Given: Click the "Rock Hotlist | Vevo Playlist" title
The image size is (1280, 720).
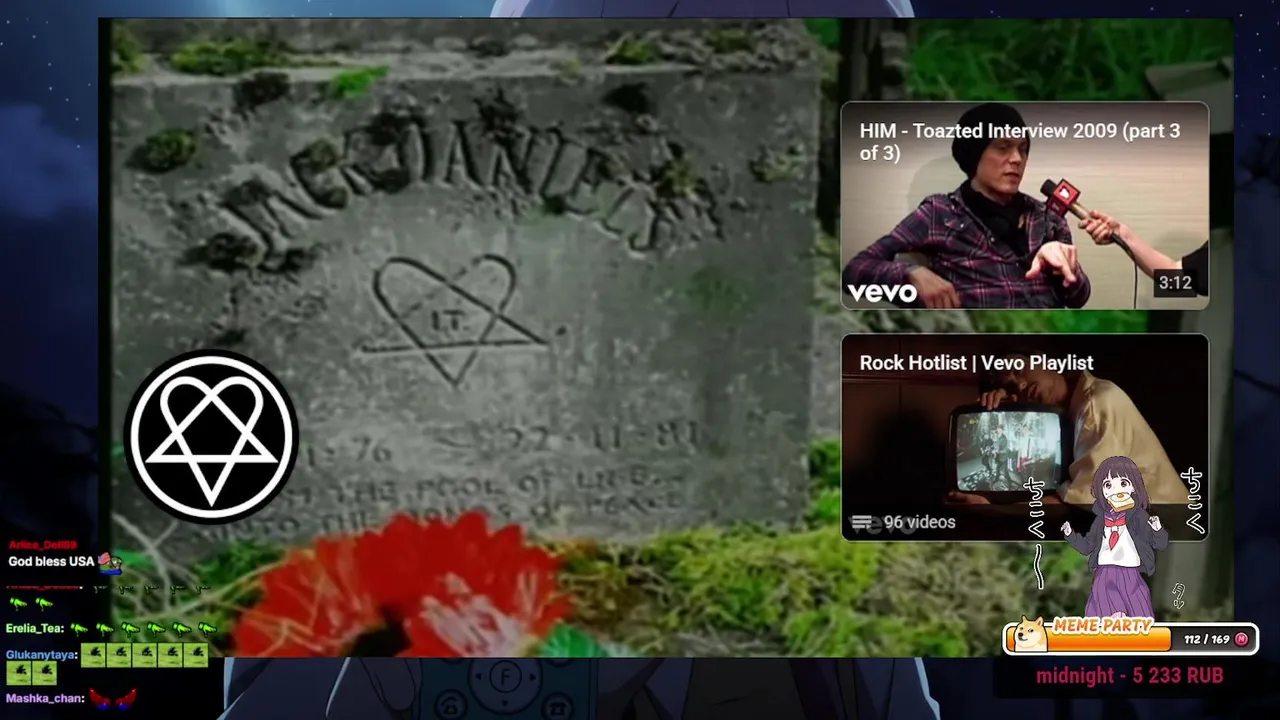Looking at the screenshot, I should pos(976,363).
